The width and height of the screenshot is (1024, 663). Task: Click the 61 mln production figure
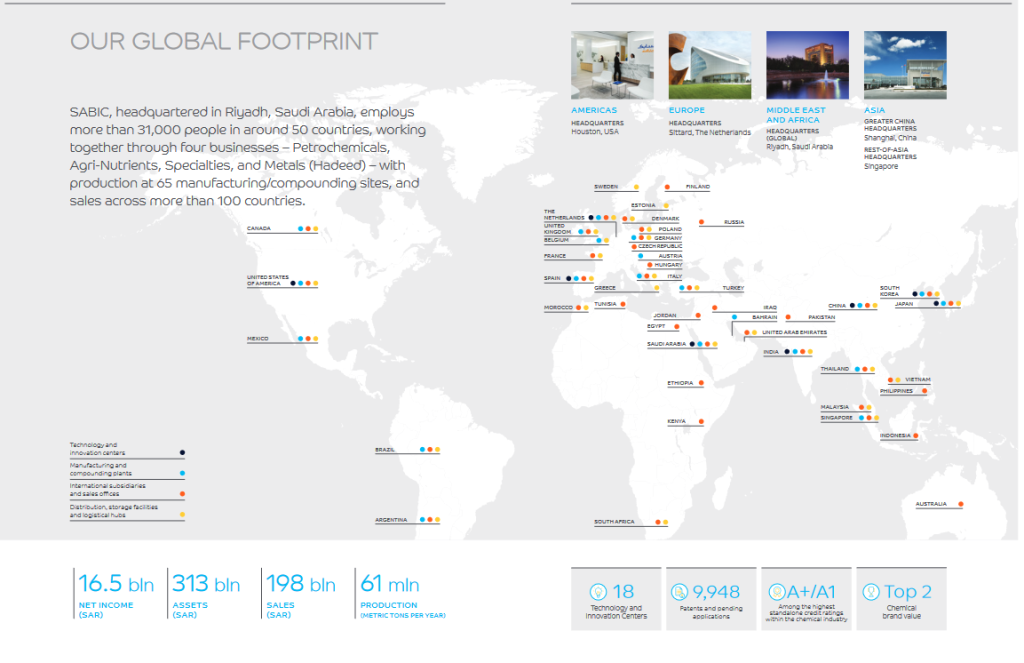click(x=390, y=583)
